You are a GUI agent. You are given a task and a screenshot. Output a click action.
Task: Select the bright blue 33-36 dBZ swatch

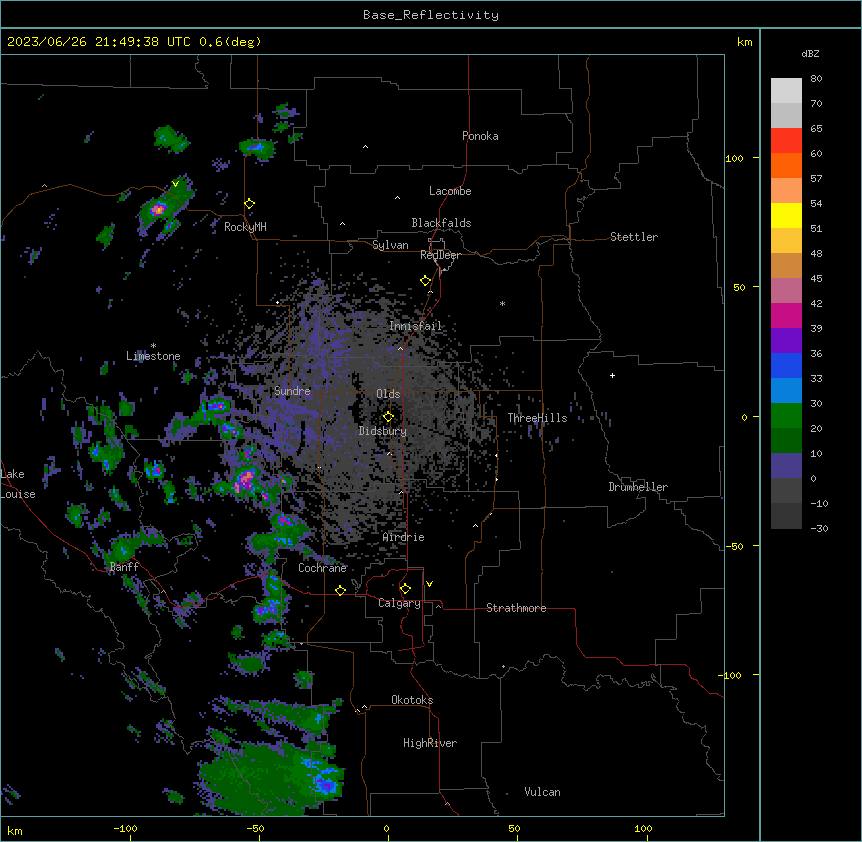click(x=786, y=365)
